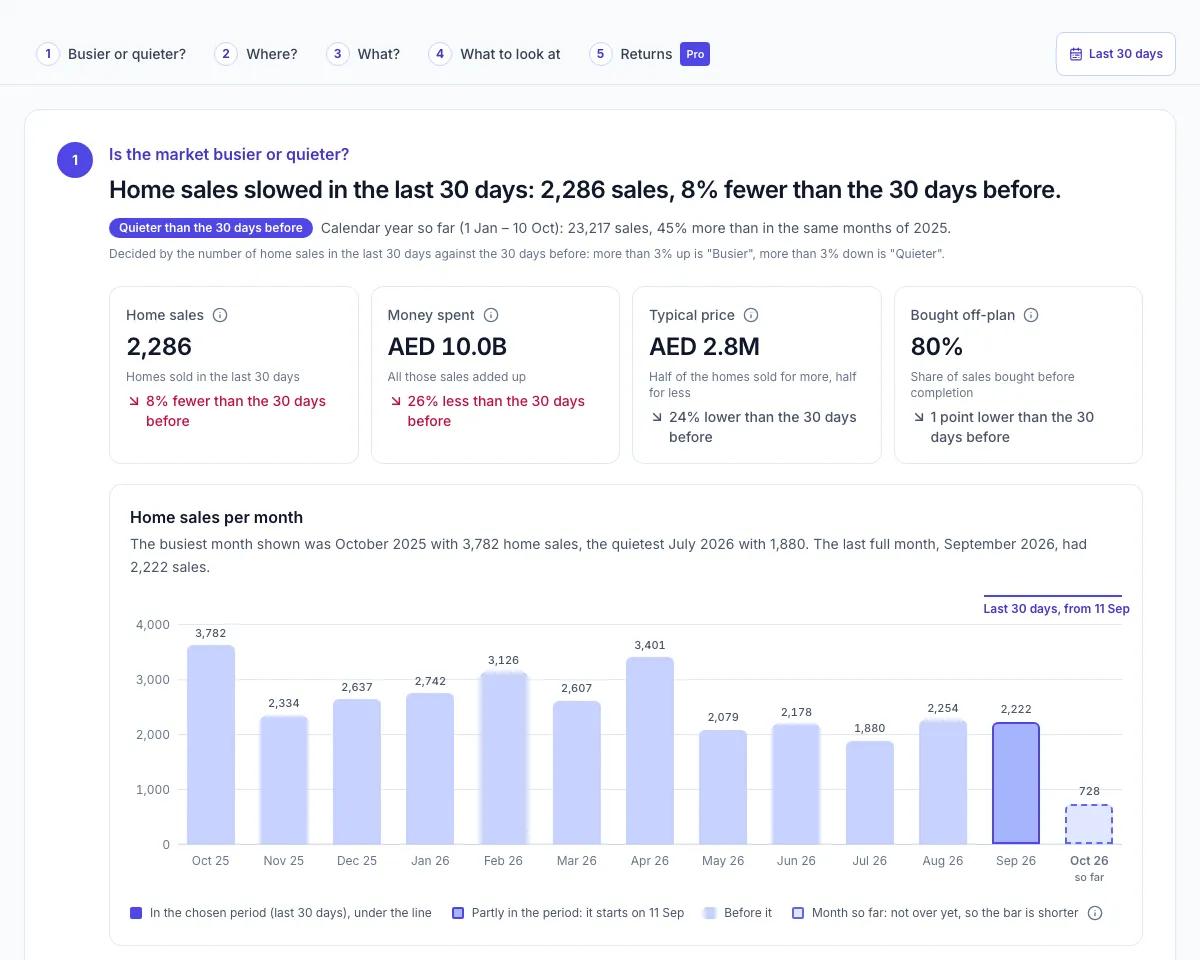Select the Jun 26 bar showing 2,178

tap(796, 784)
